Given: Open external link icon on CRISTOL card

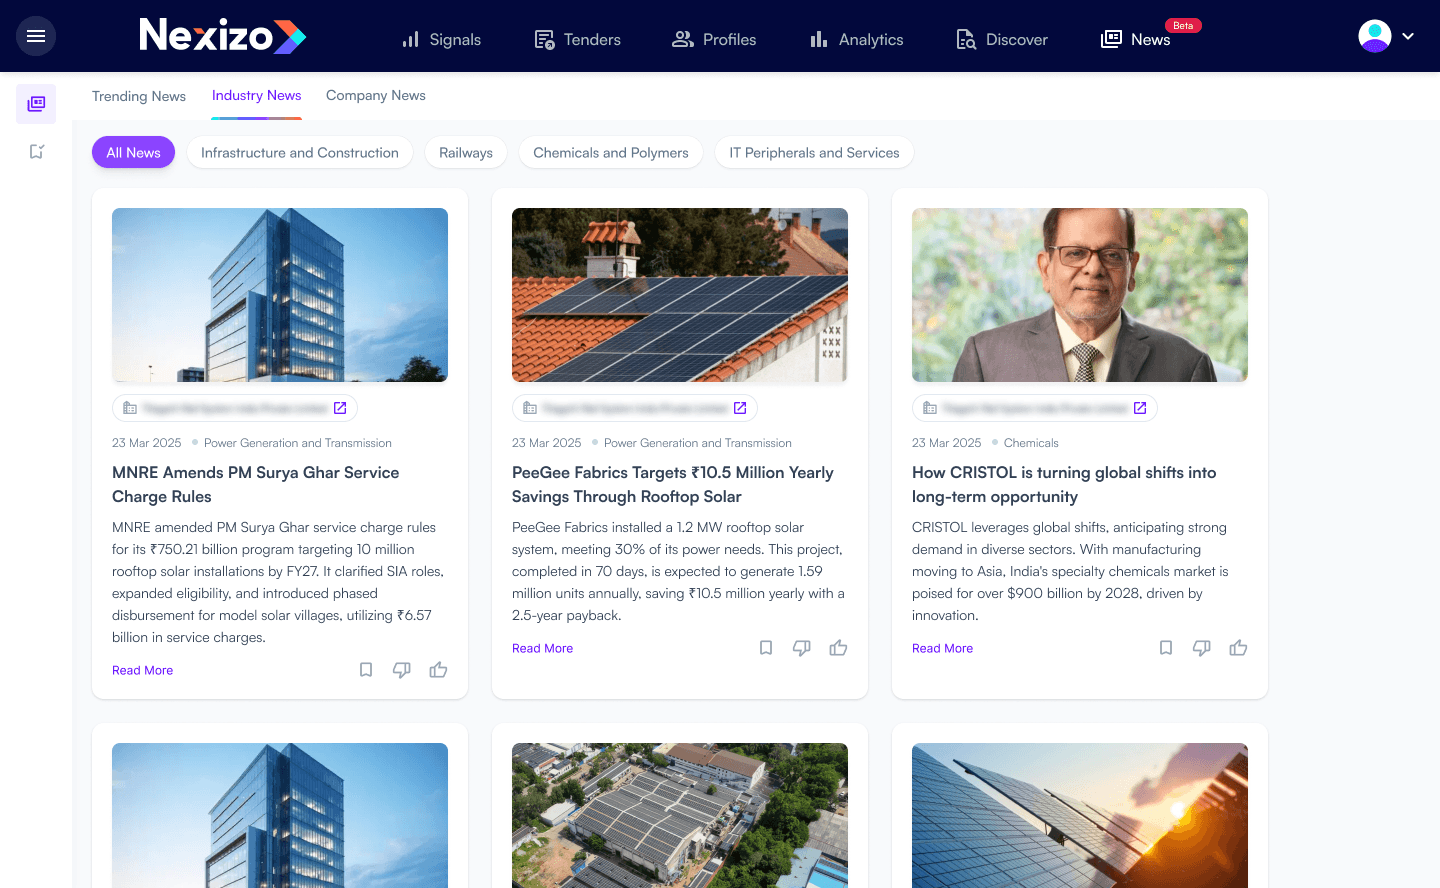Looking at the screenshot, I should [x=1140, y=408].
